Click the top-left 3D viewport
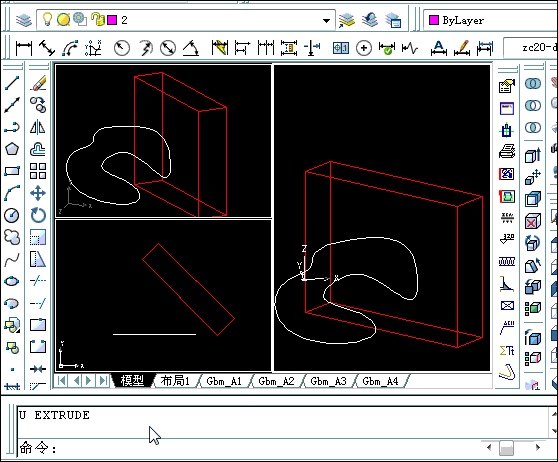558x462 pixels. coord(163,141)
